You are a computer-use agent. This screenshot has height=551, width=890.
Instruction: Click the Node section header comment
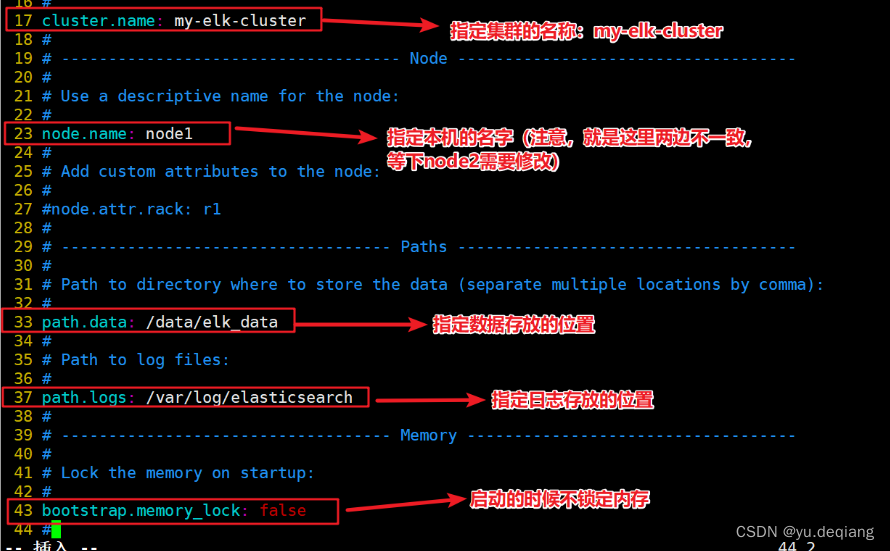tap(429, 58)
